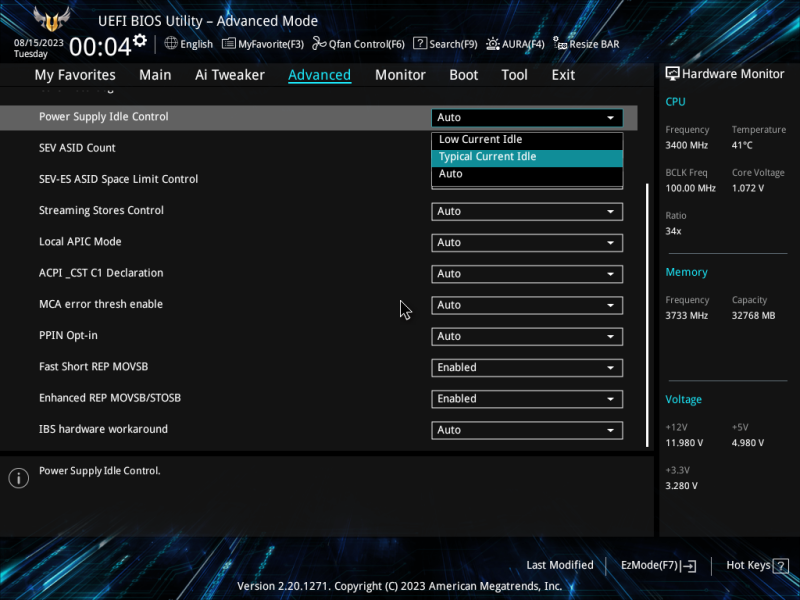Click the Last Modified button

pyautogui.click(x=560, y=565)
